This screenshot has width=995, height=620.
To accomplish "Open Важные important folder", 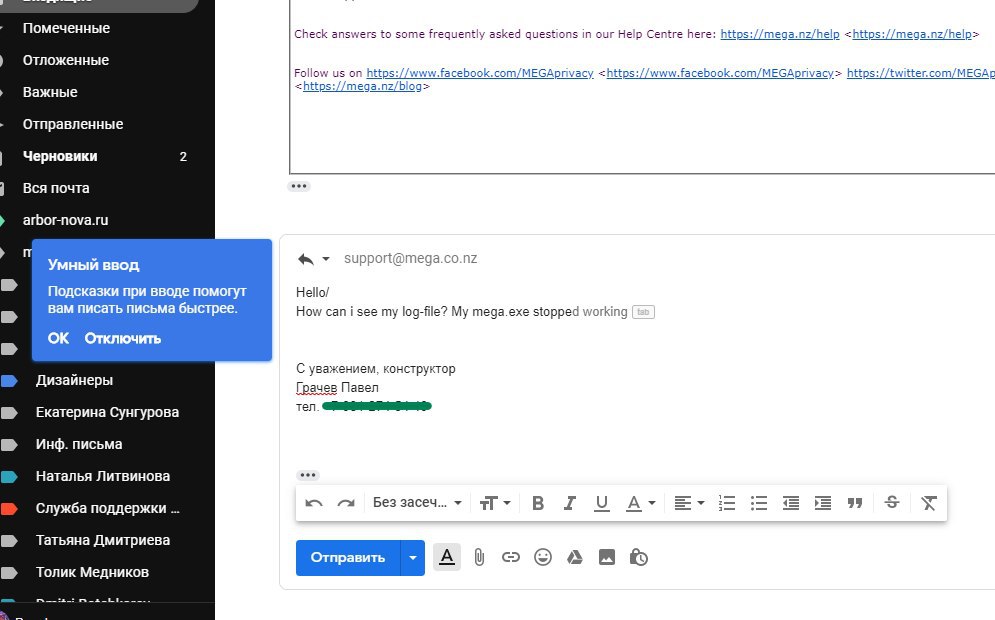I will 50,92.
